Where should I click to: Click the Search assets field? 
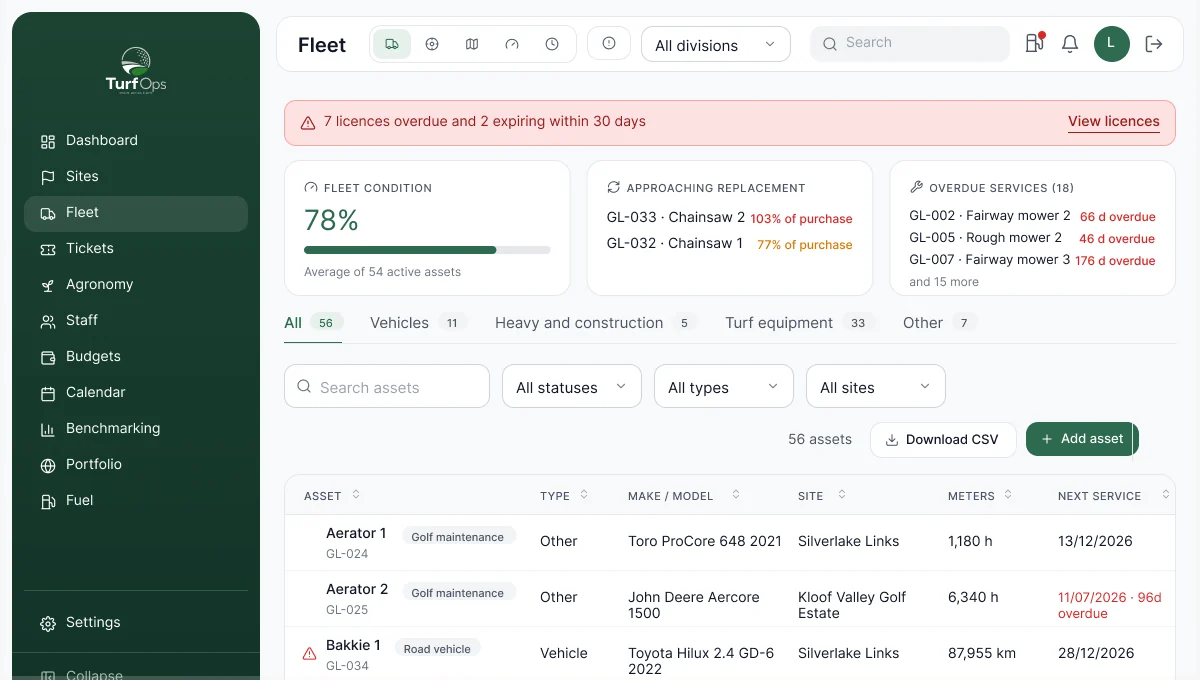(387, 386)
